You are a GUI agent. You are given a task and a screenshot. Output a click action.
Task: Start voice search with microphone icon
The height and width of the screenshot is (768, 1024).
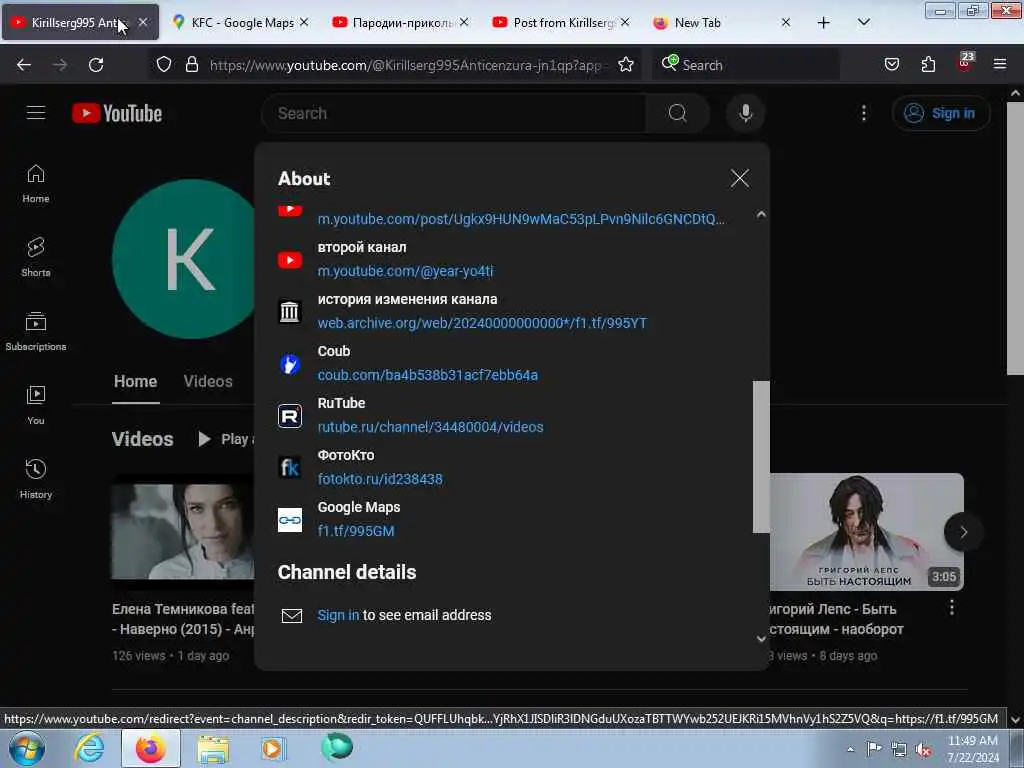point(745,113)
